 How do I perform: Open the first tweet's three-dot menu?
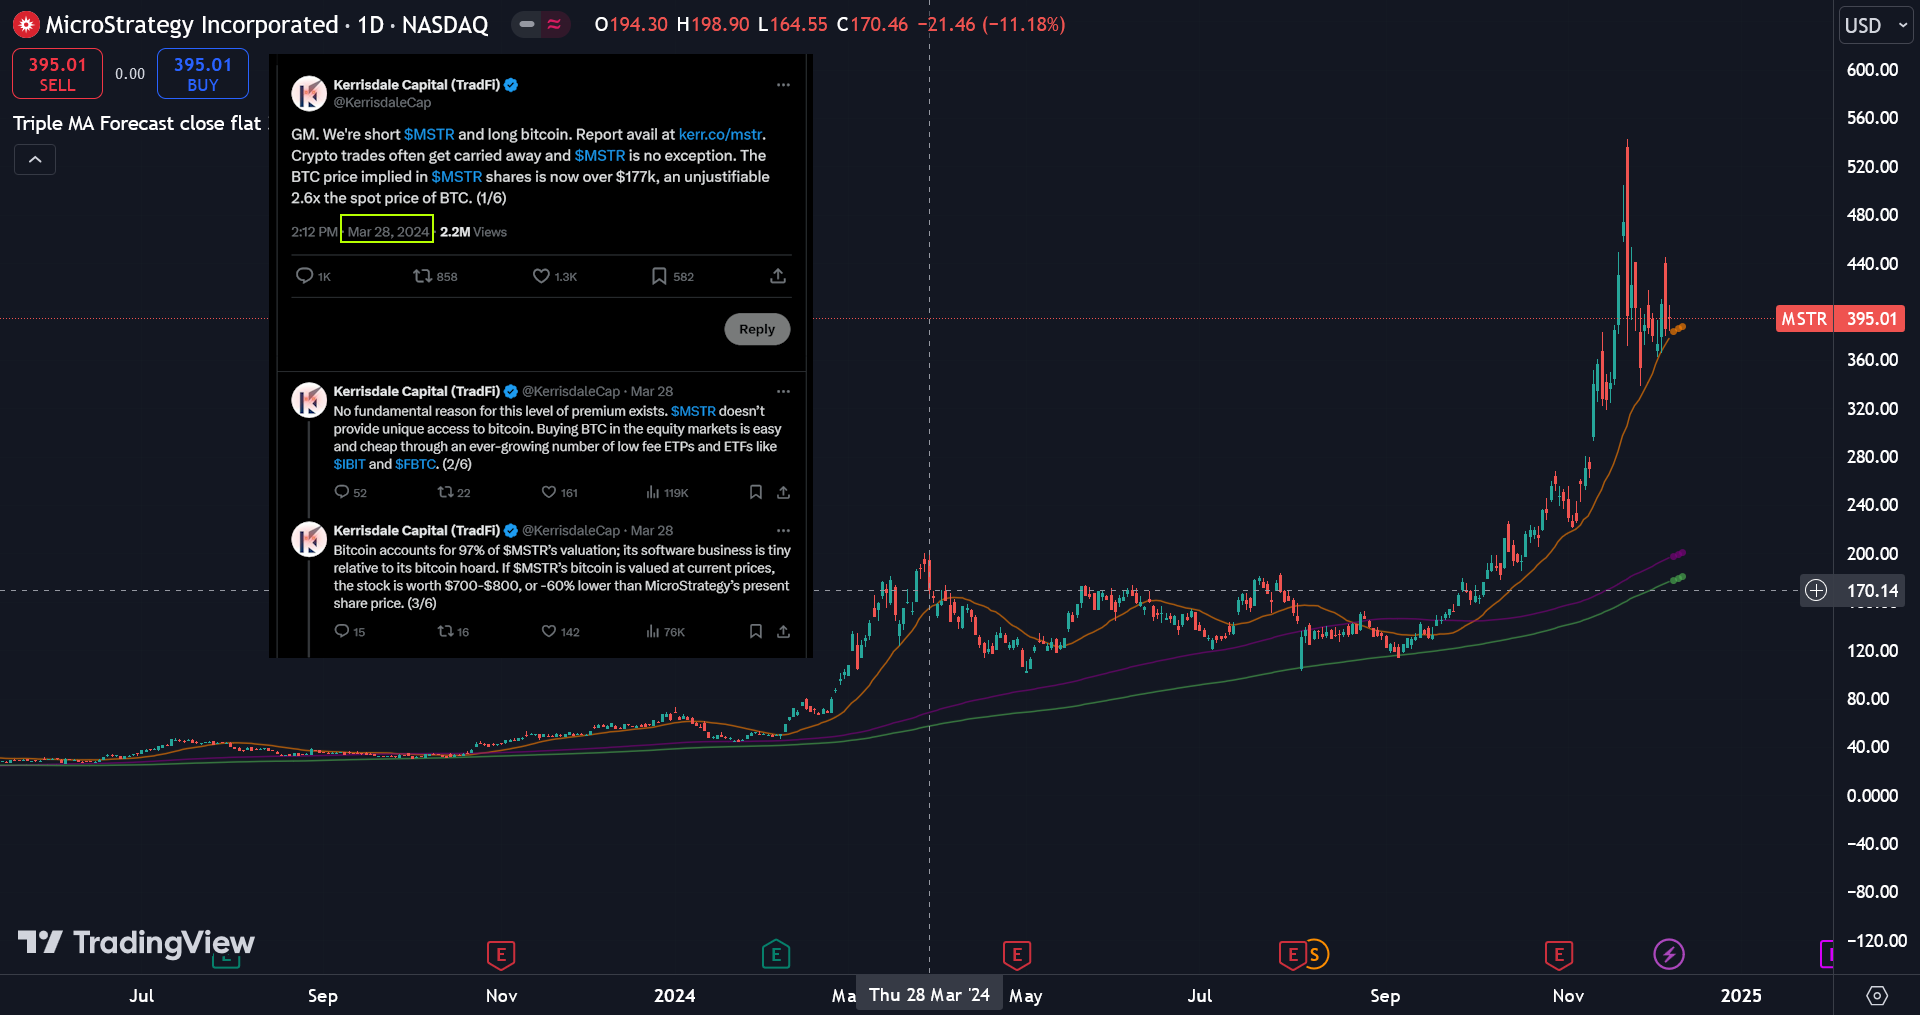[783, 85]
